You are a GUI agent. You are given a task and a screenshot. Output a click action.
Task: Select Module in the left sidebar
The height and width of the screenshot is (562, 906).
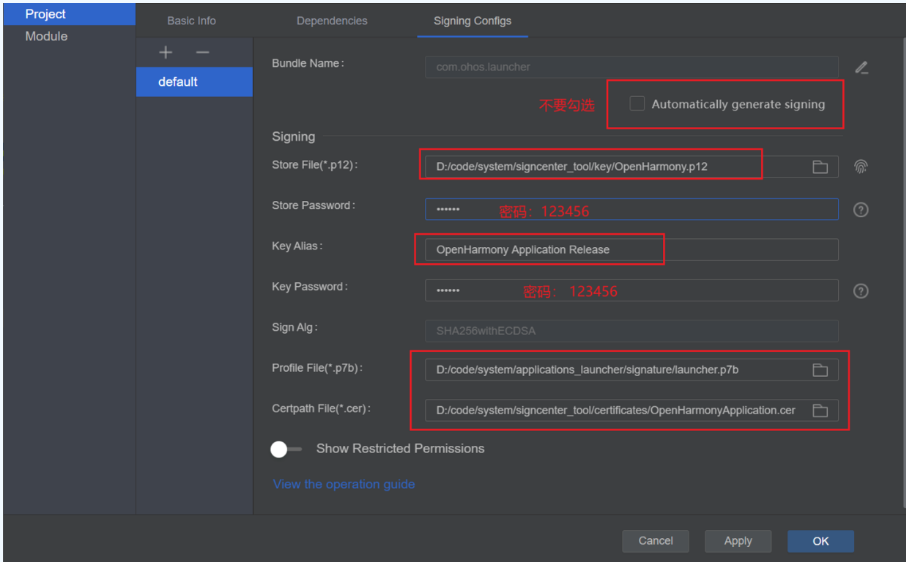coord(47,36)
